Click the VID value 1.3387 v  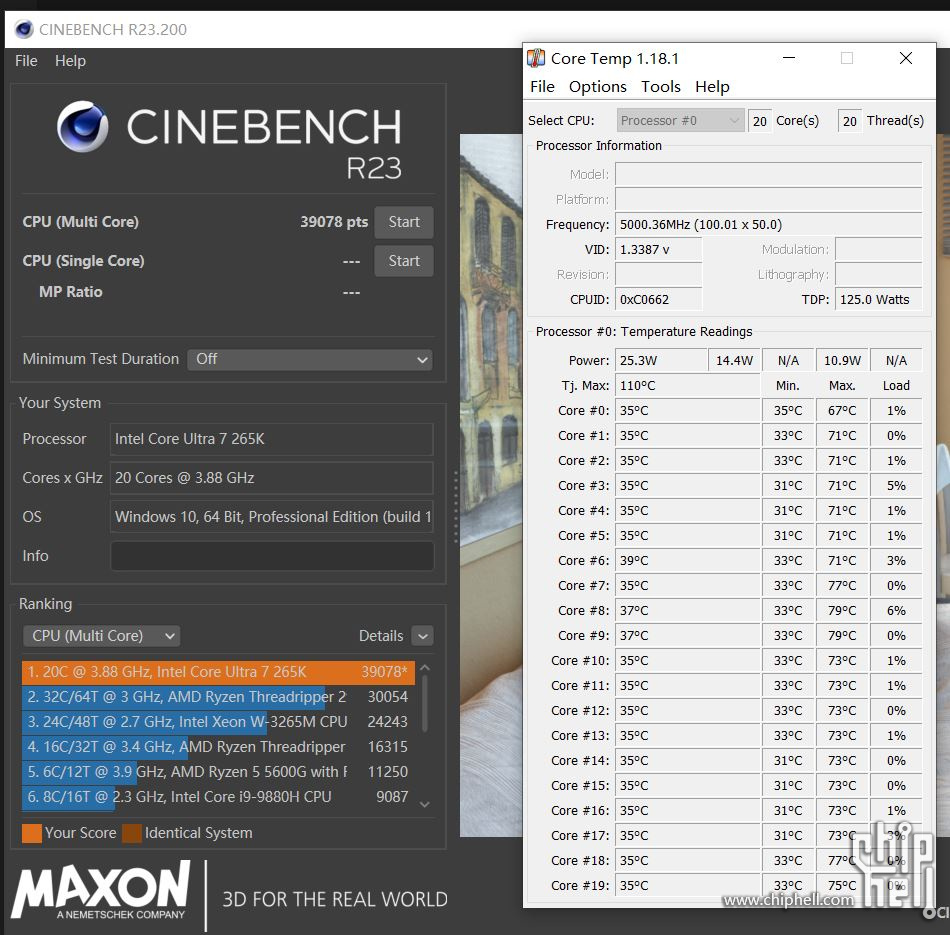click(x=658, y=250)
